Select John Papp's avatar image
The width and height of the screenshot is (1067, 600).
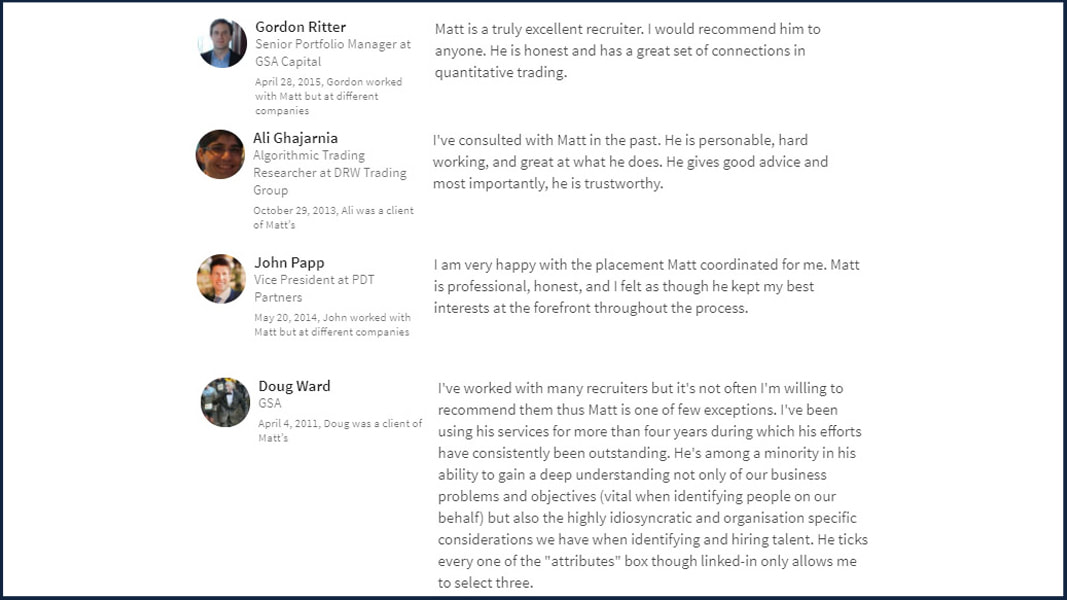[221, 279]
